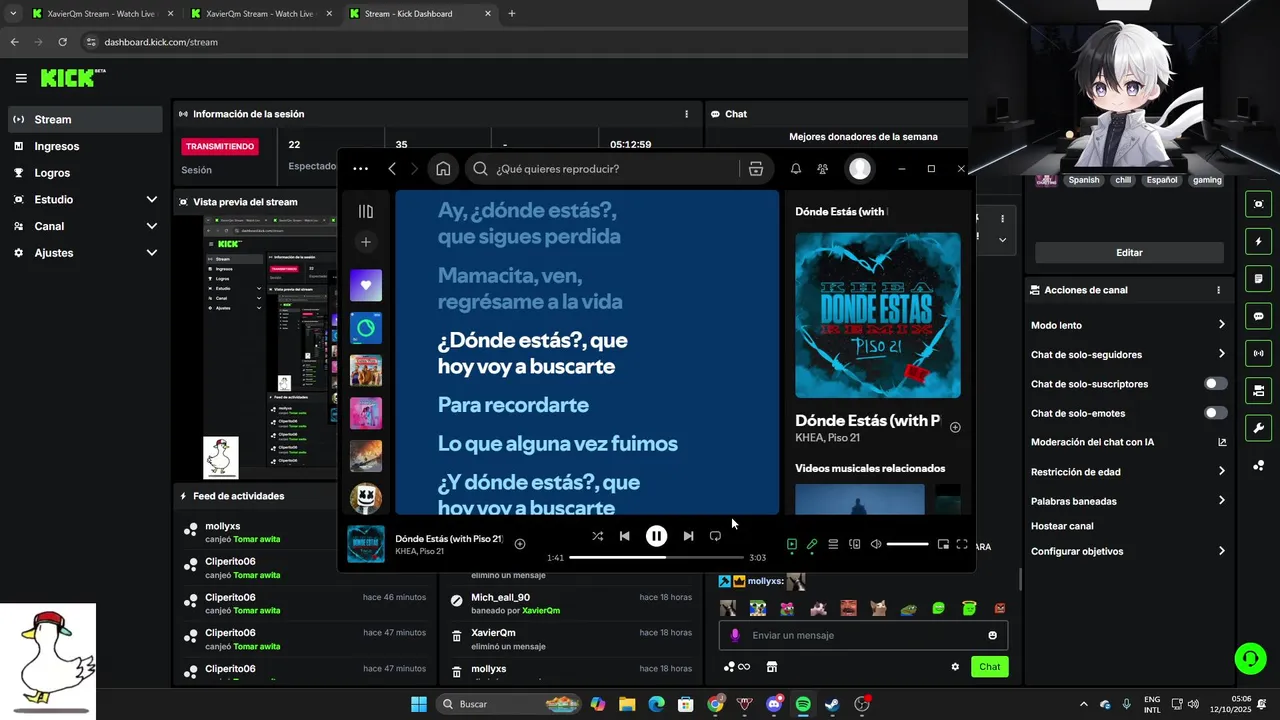Toggle Spotify Now Playing view
This screenshot has width=1280, height=720.
(792, 545)
